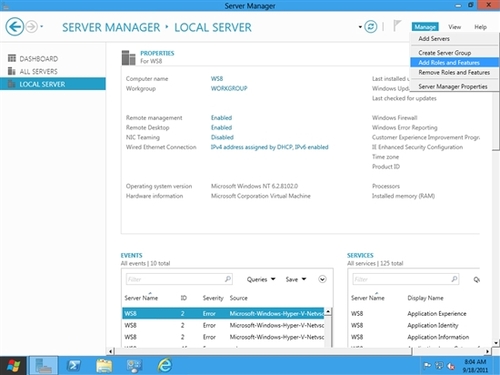Open the navigation history dropdown arrow
This screenshot has width=500, height=375.
42,26
